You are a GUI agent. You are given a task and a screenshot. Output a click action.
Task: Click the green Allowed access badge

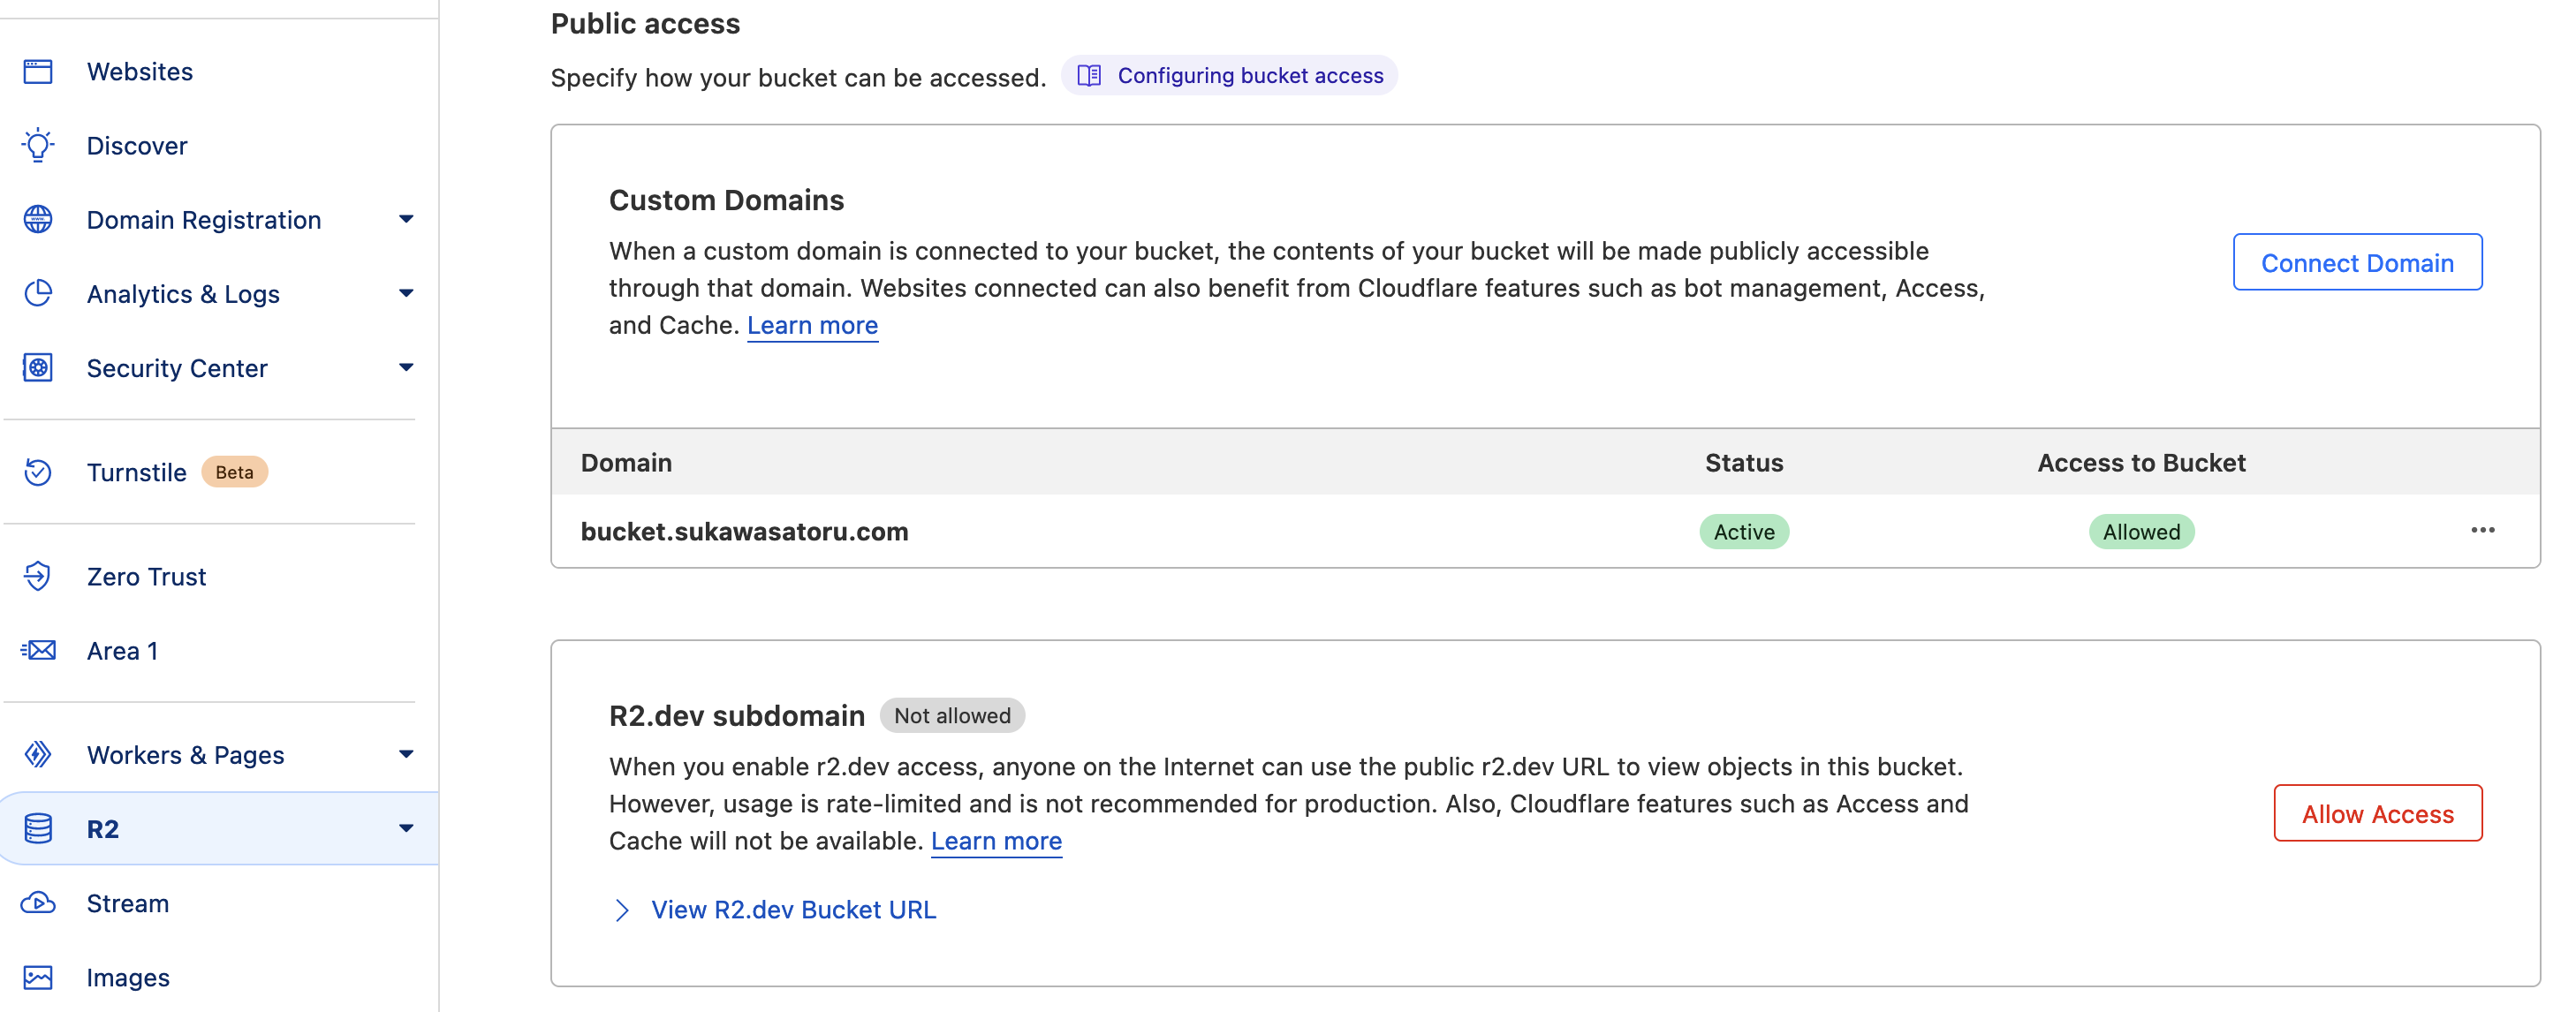(x=2141, y=531)
